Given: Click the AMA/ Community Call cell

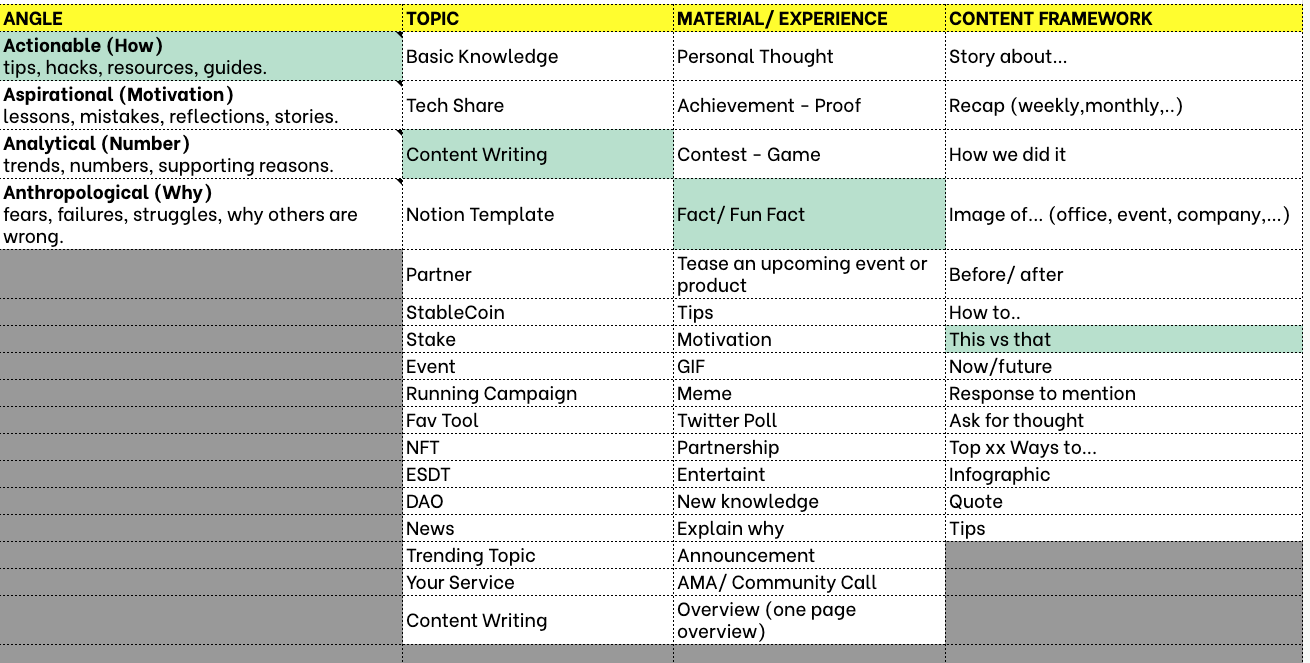Looking at the screenshot, I should (808, 582).
